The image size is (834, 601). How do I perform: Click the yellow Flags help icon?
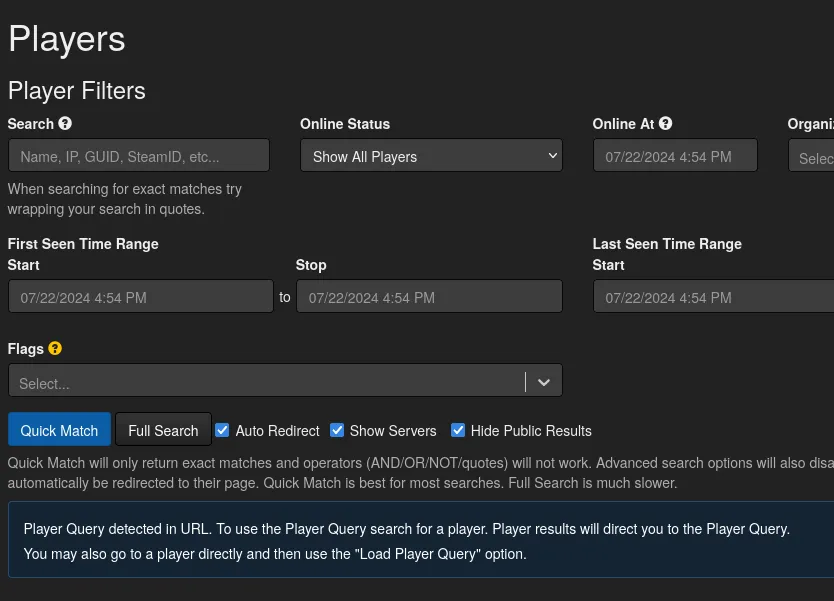click(x=55, y=349)
